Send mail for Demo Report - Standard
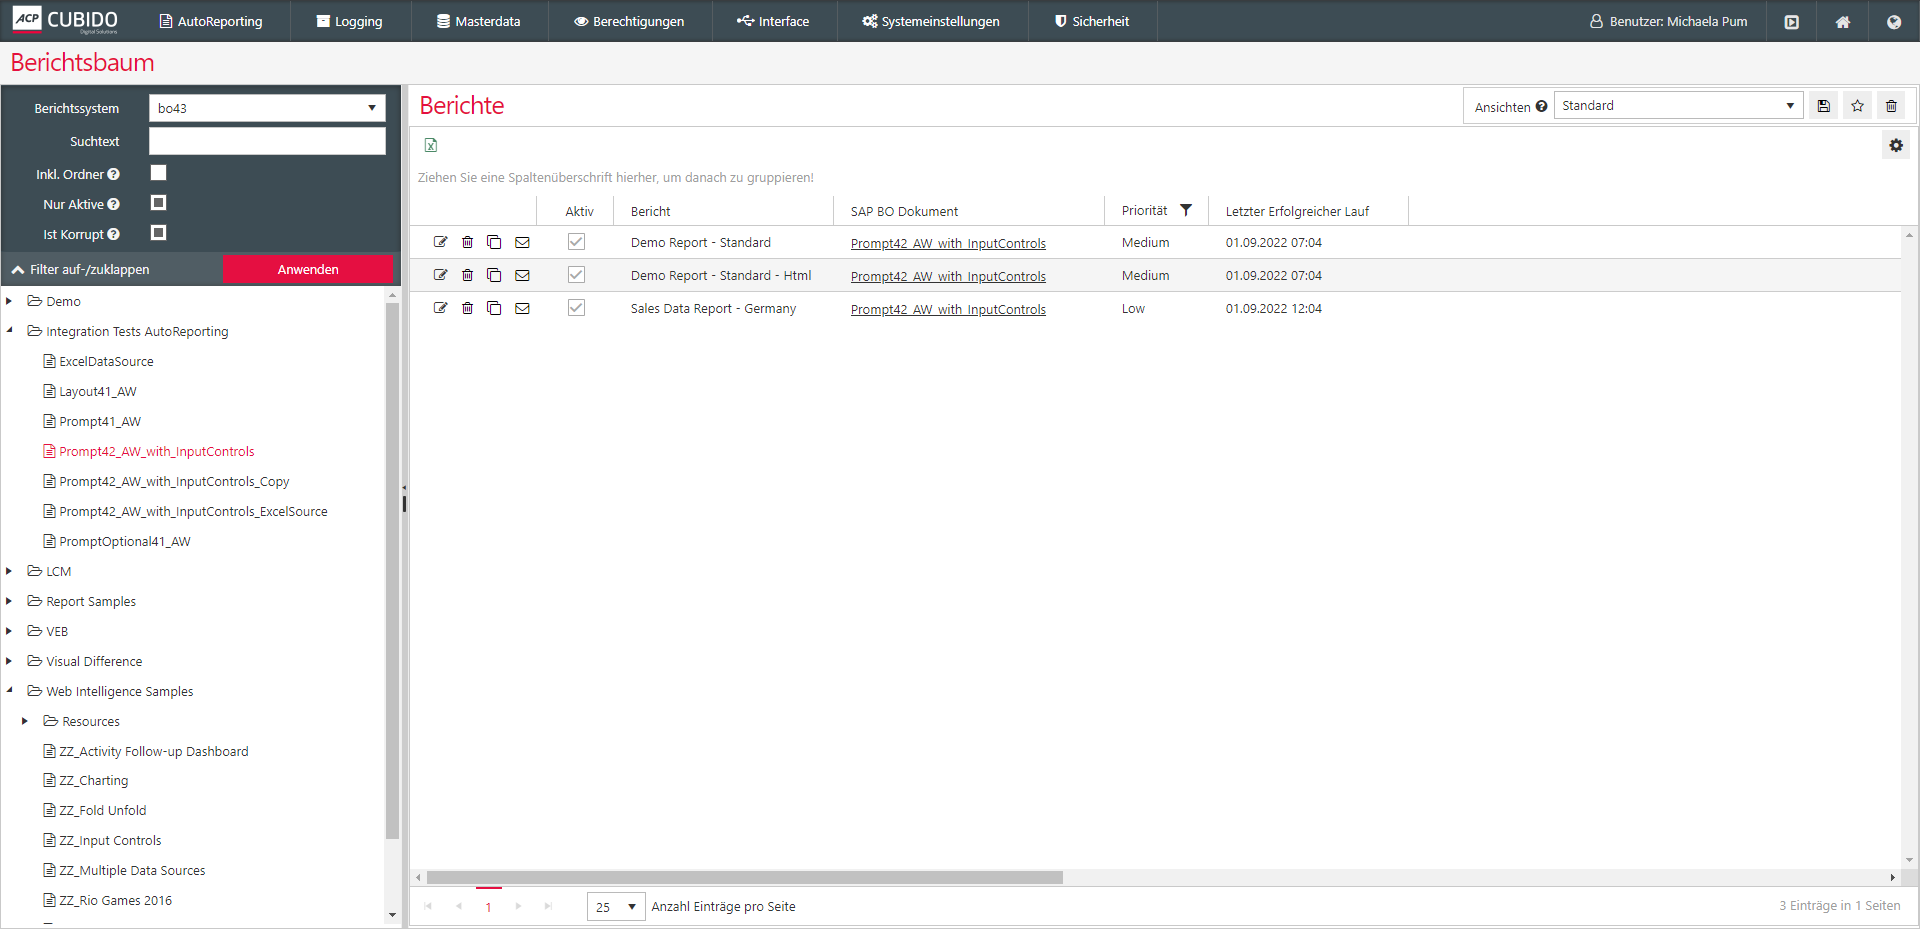 click(522, 242)
